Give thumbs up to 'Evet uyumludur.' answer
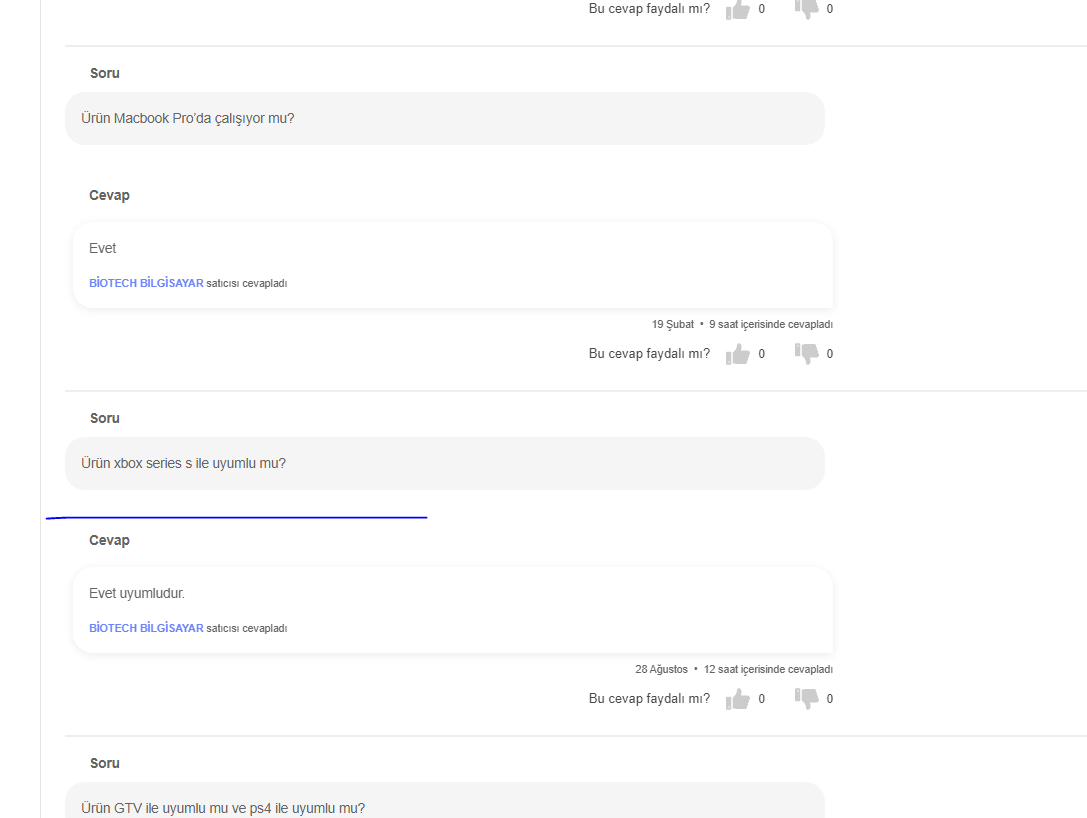The image size is (1087, 818). pos(738,699)
